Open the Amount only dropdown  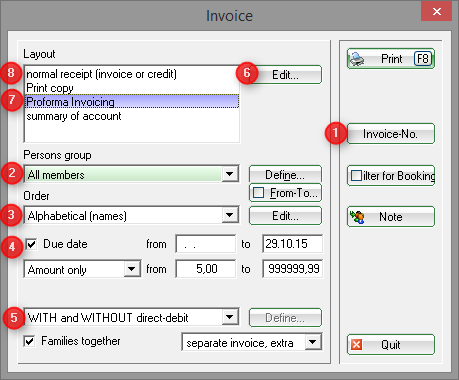[132, 269]
